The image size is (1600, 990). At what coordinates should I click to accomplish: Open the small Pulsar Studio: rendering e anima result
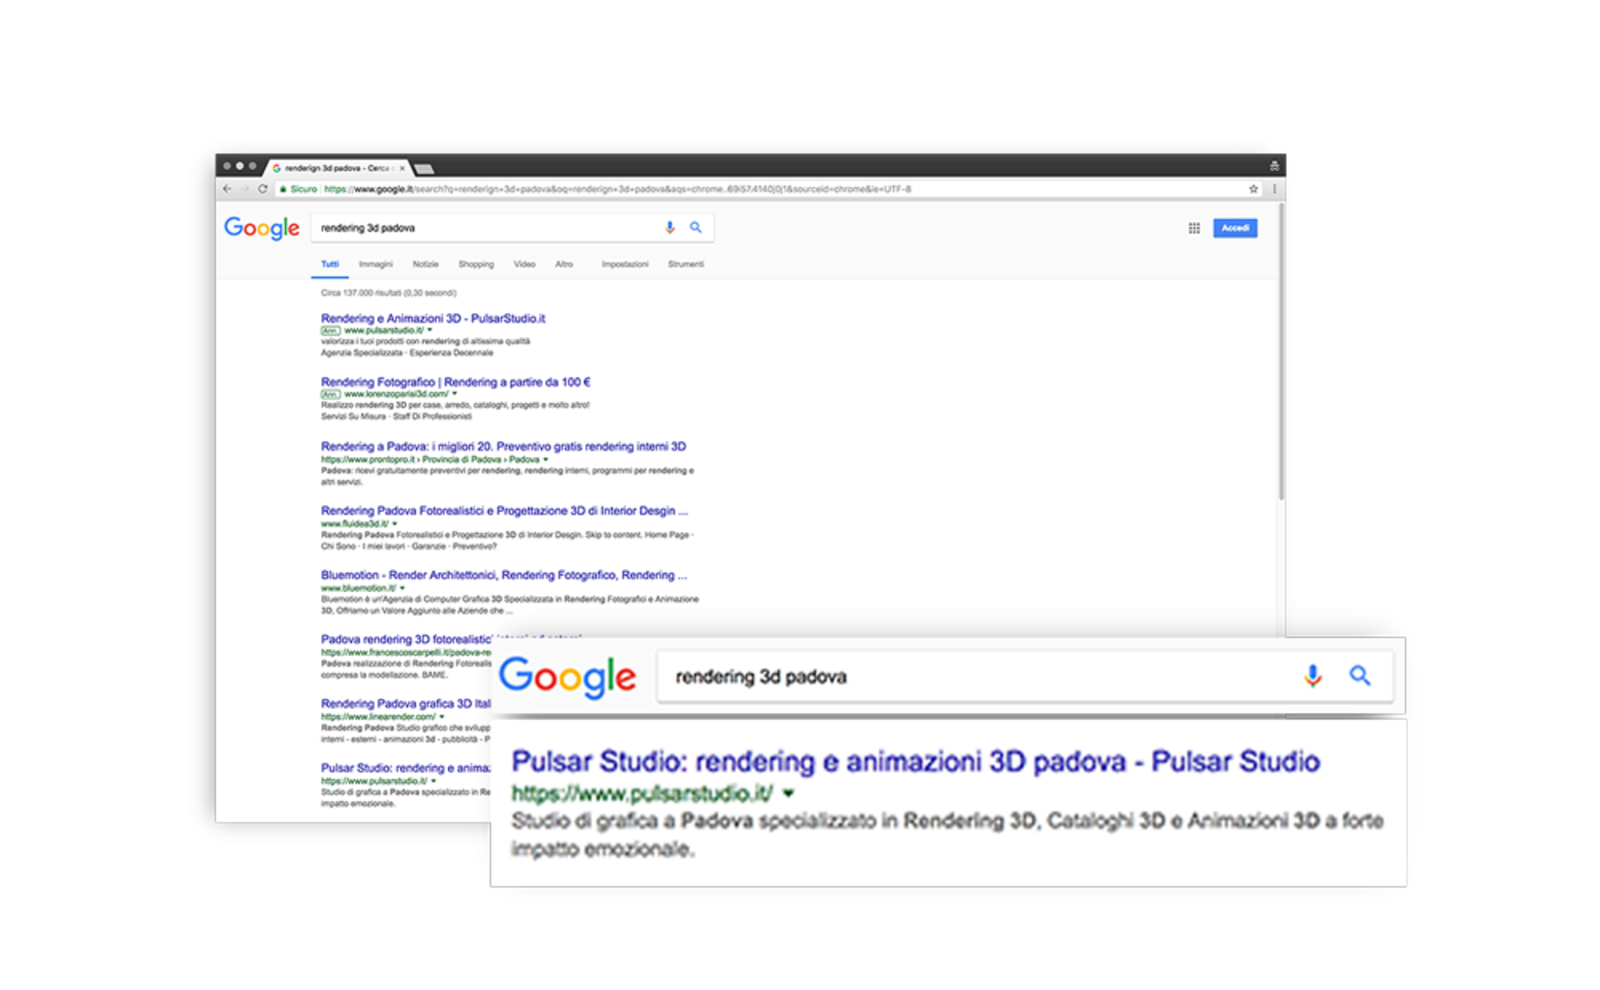(x=406, y=768)
